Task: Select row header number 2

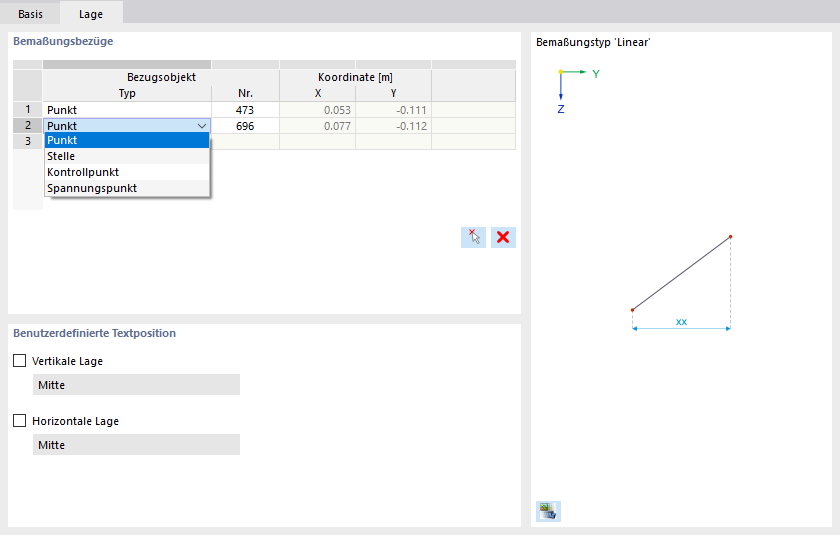Action: [27, 125]
